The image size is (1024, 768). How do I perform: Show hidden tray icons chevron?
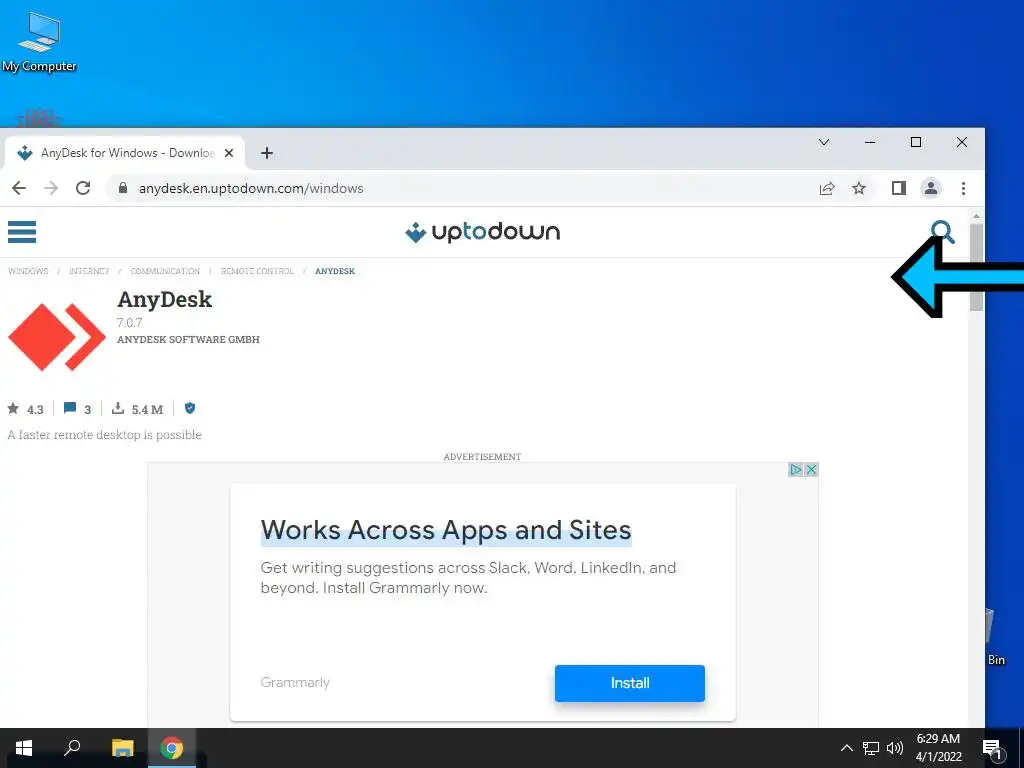point(846,748)
